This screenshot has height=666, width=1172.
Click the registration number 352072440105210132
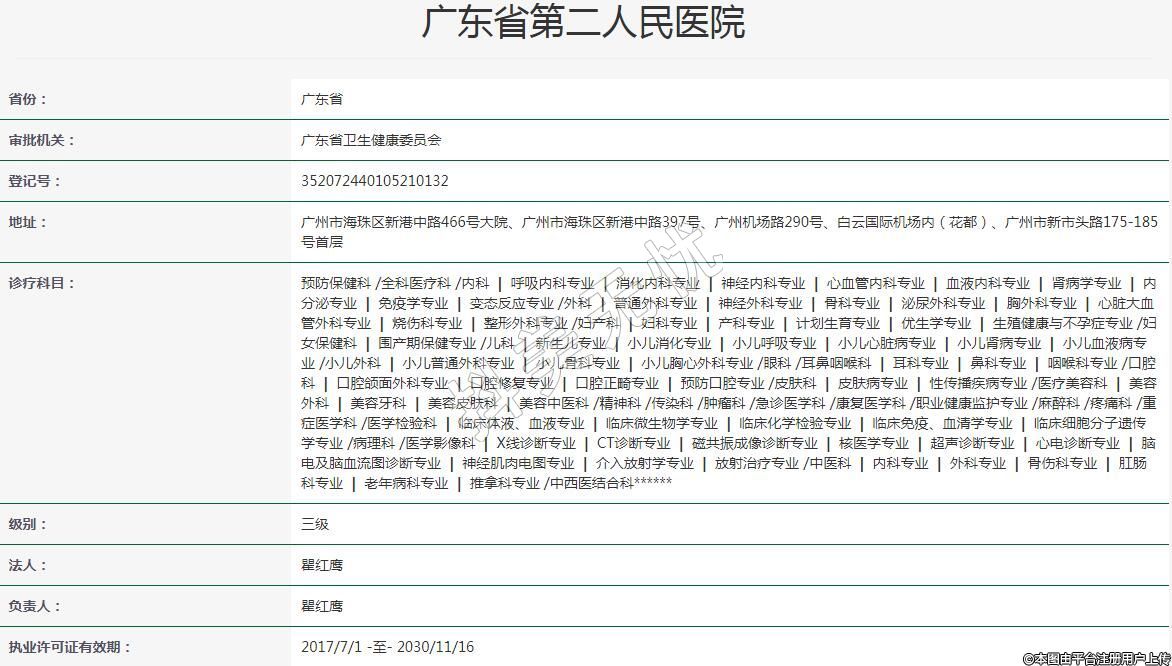tap(375, 181)
